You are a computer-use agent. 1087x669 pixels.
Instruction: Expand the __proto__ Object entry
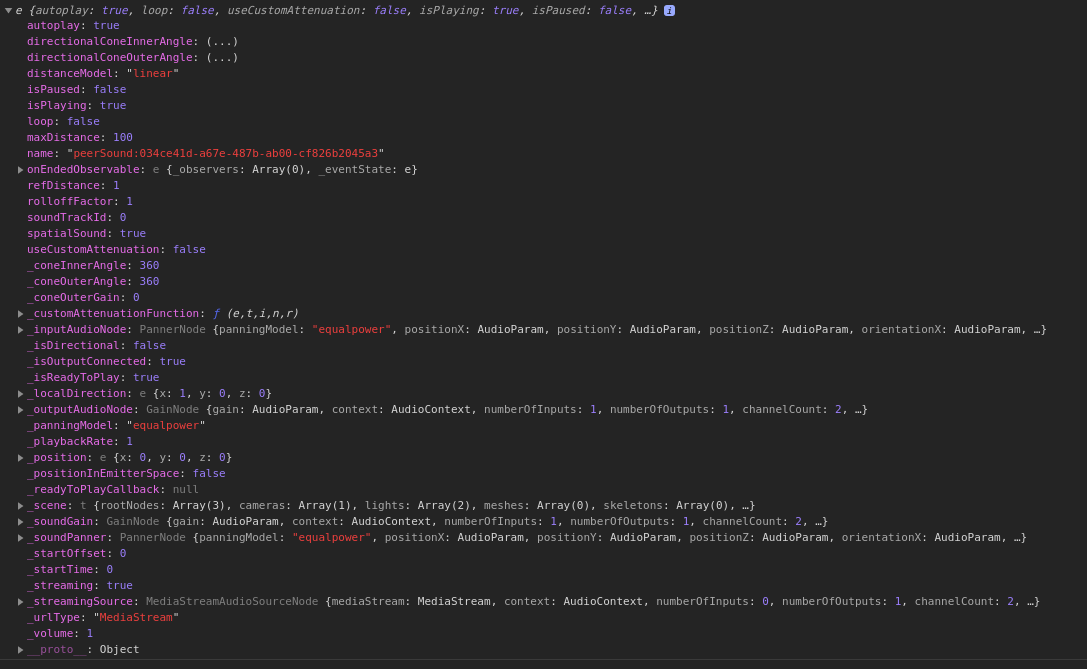click(21, 650)
